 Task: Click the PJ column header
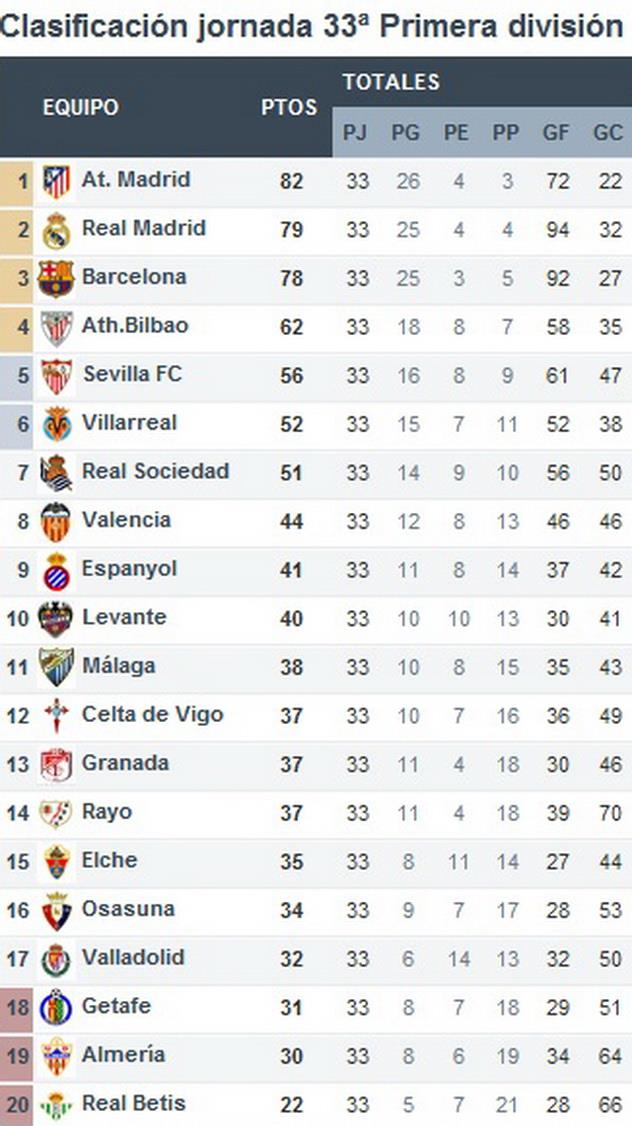pos(355,133)
